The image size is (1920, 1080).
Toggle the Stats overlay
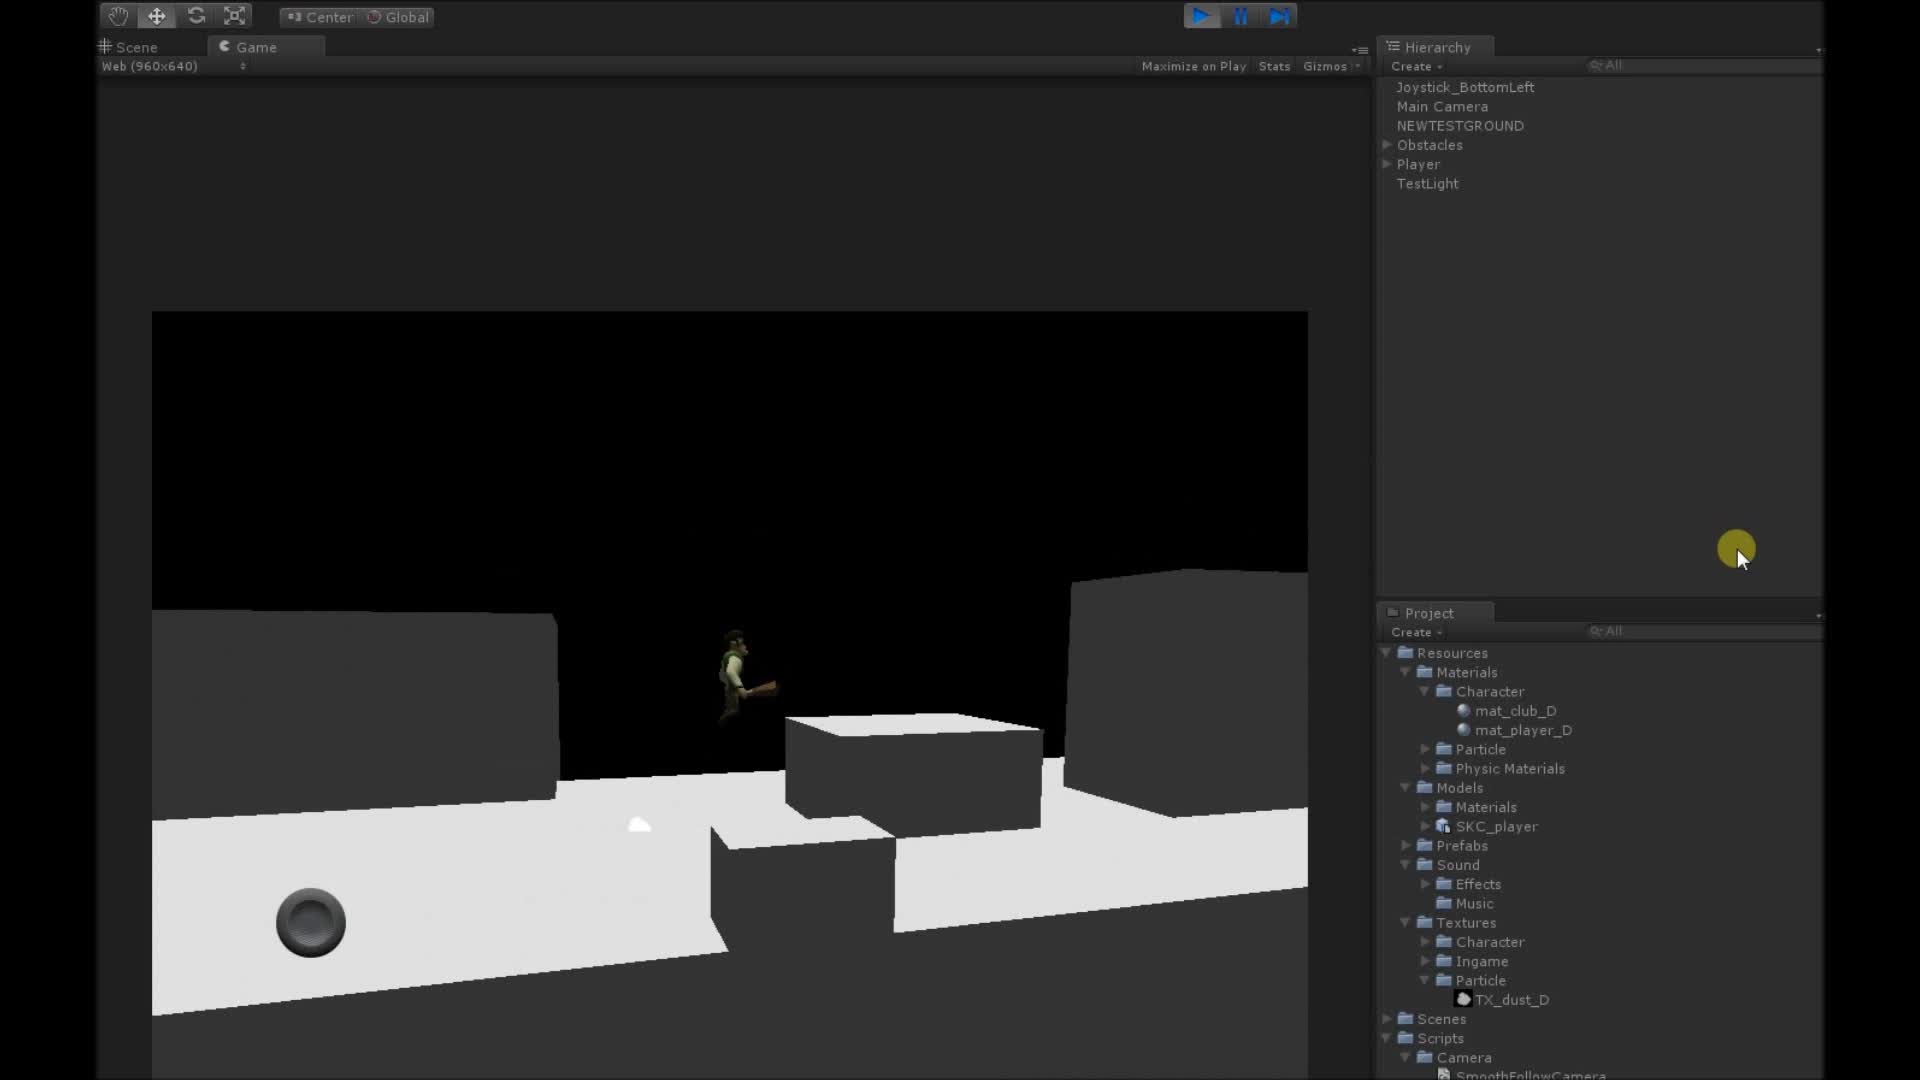point(1274,66)
